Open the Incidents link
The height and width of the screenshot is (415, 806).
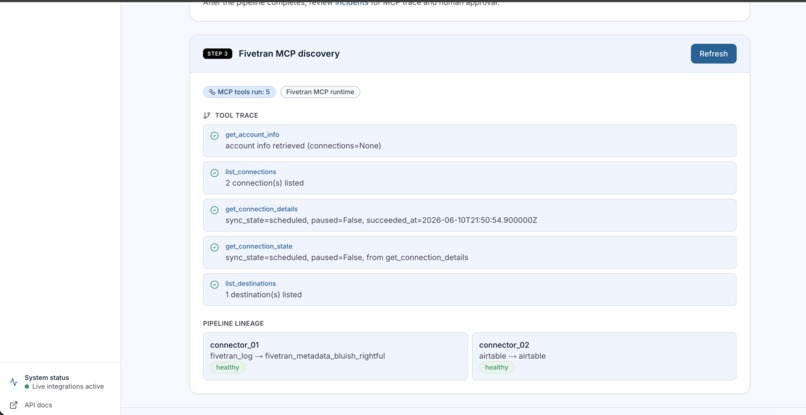[x=352, y=3]
